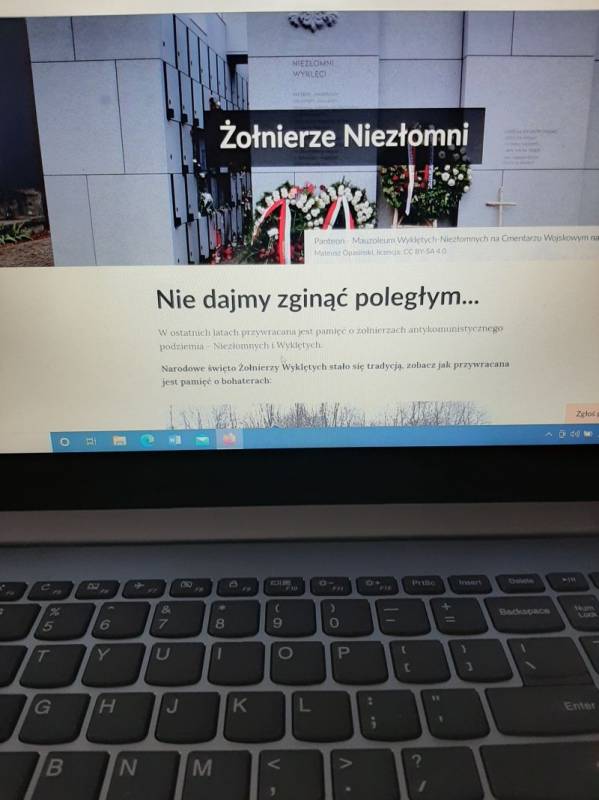This screenshot has height=800, width=599.
Task: Open Microsoft Edge from the taskbar
Action: click(147, 440)
